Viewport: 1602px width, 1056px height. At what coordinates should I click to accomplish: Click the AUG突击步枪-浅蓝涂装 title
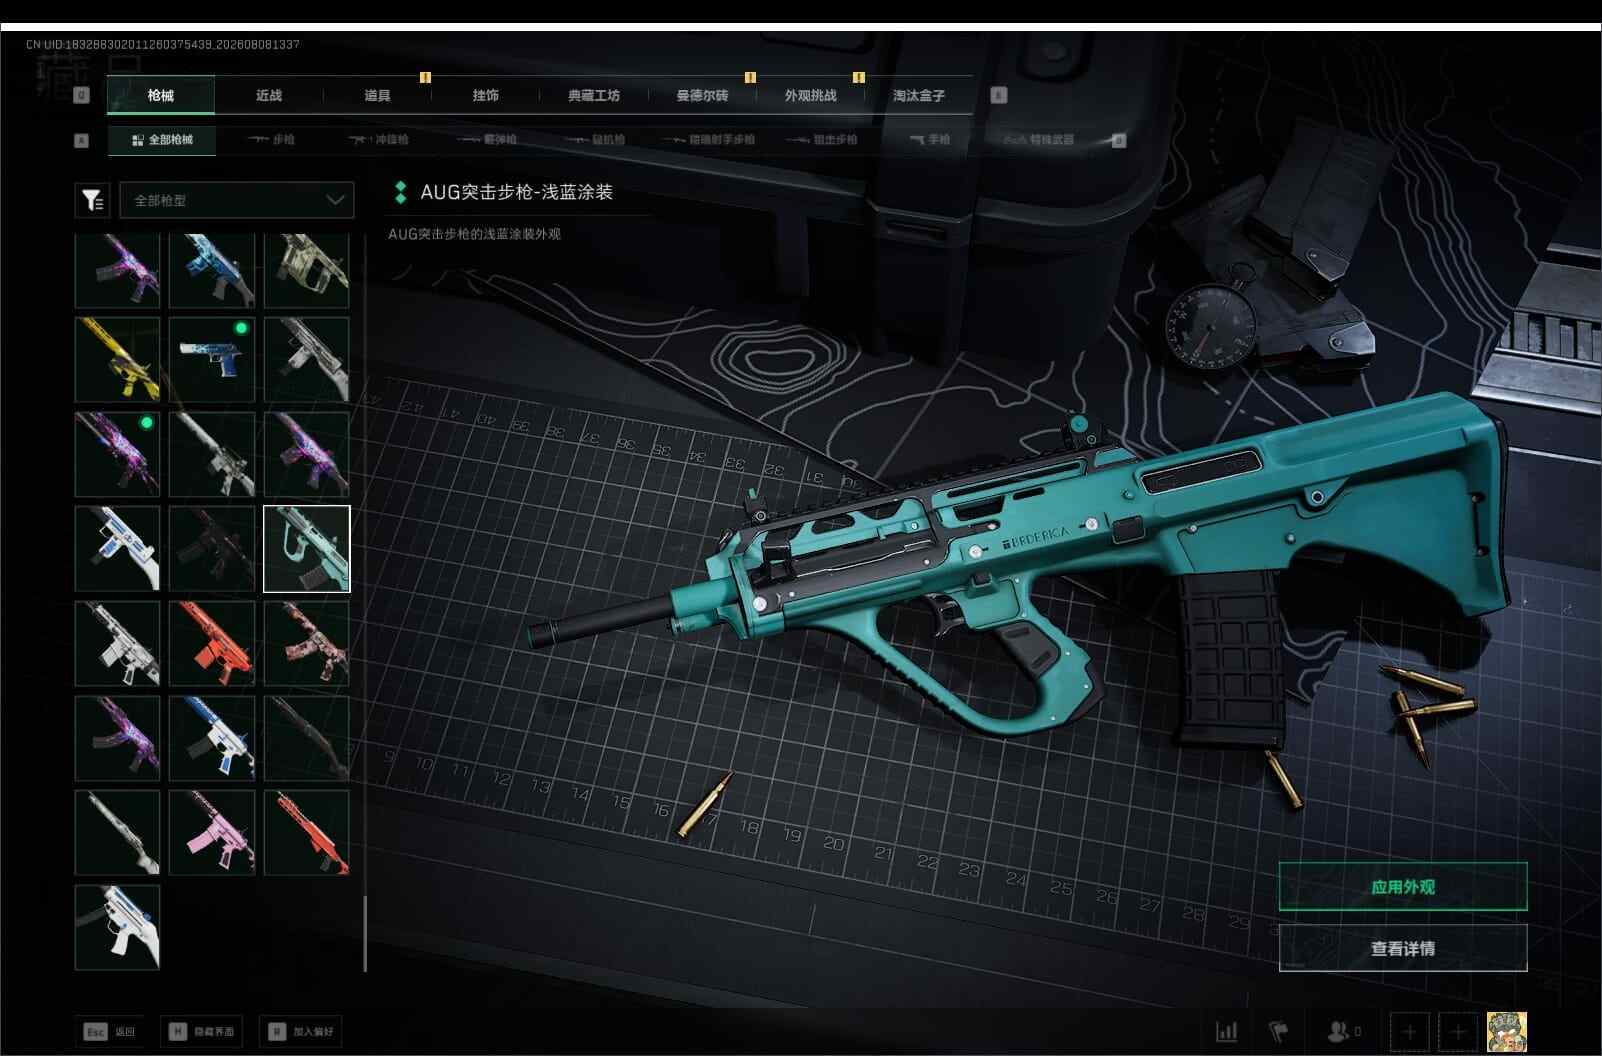click(x=516, y=192)
